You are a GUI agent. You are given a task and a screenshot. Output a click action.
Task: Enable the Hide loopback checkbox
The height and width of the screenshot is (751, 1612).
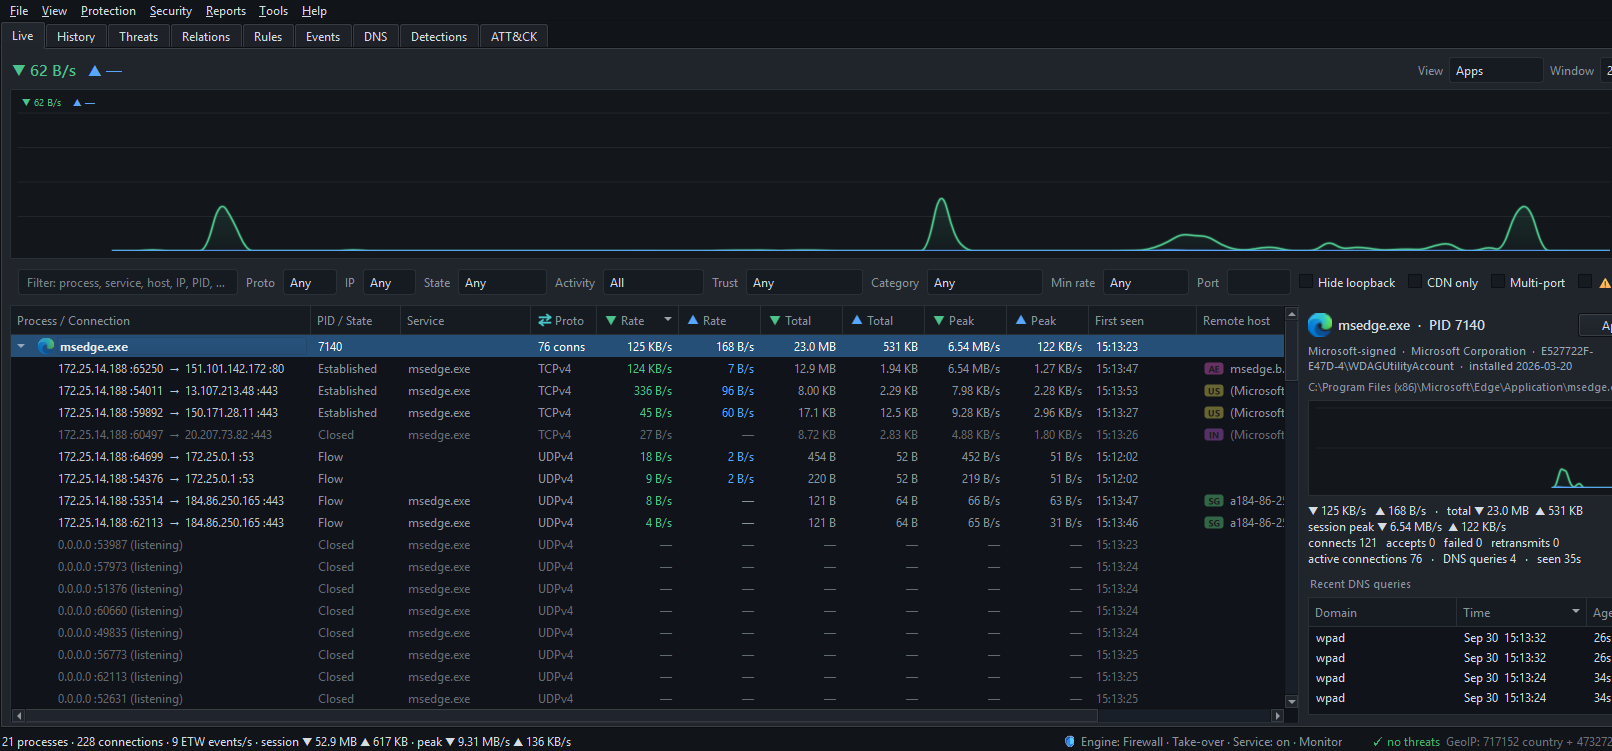(x=1306, y=282)
